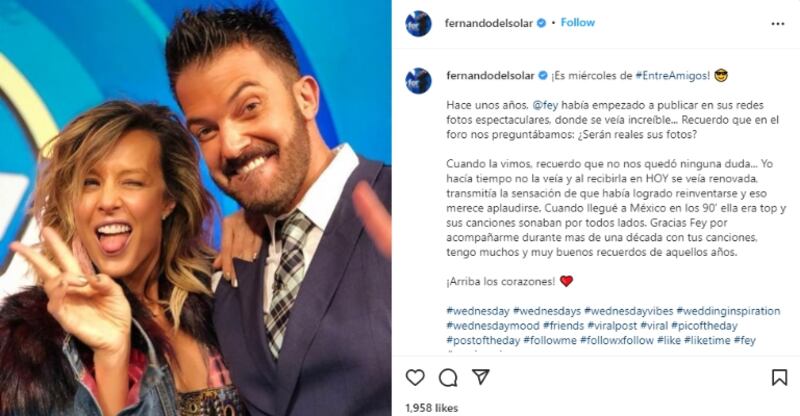Open the #wednesday hashtag

click(478, 311)
